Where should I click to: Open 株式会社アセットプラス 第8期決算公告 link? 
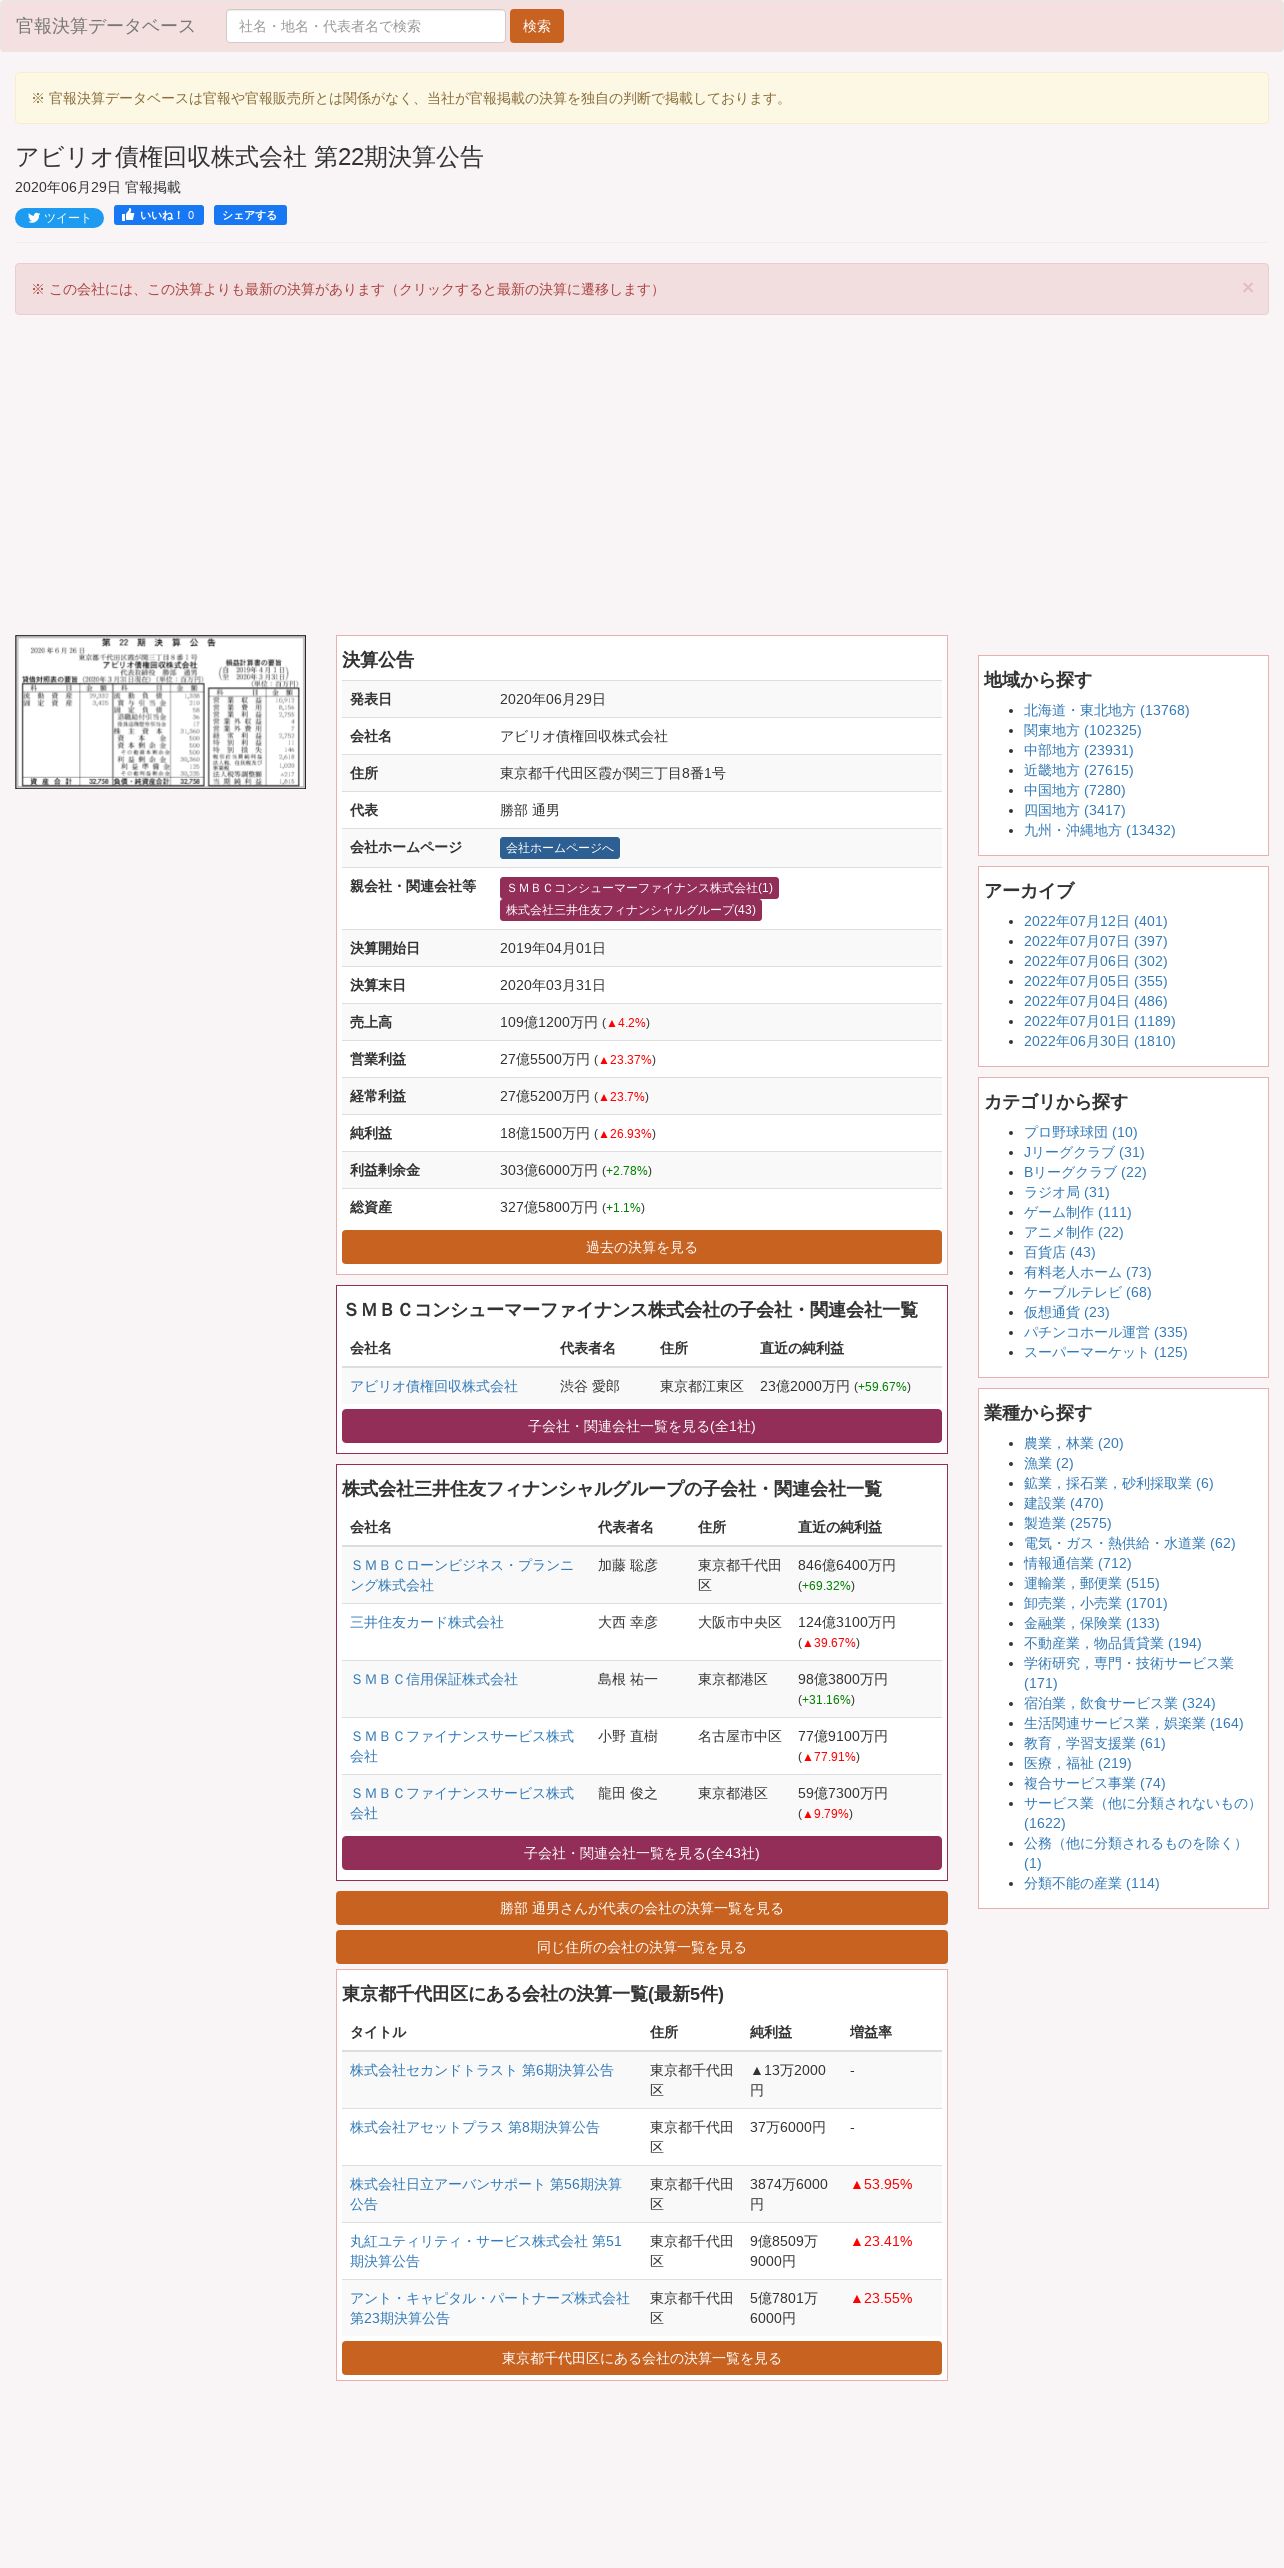(475, 2127)
